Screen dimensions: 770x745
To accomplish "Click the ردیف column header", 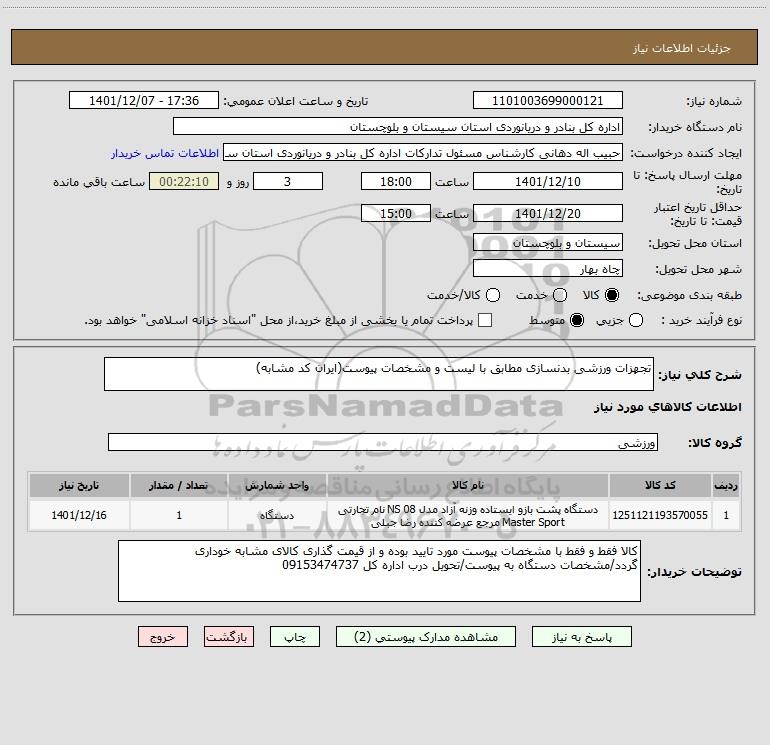I will point(726,485).
